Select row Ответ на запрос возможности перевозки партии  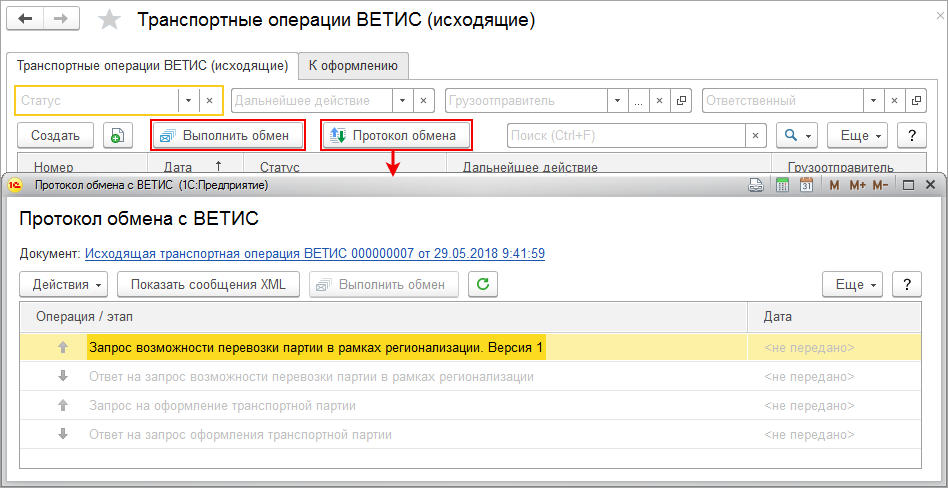[470, 376]
